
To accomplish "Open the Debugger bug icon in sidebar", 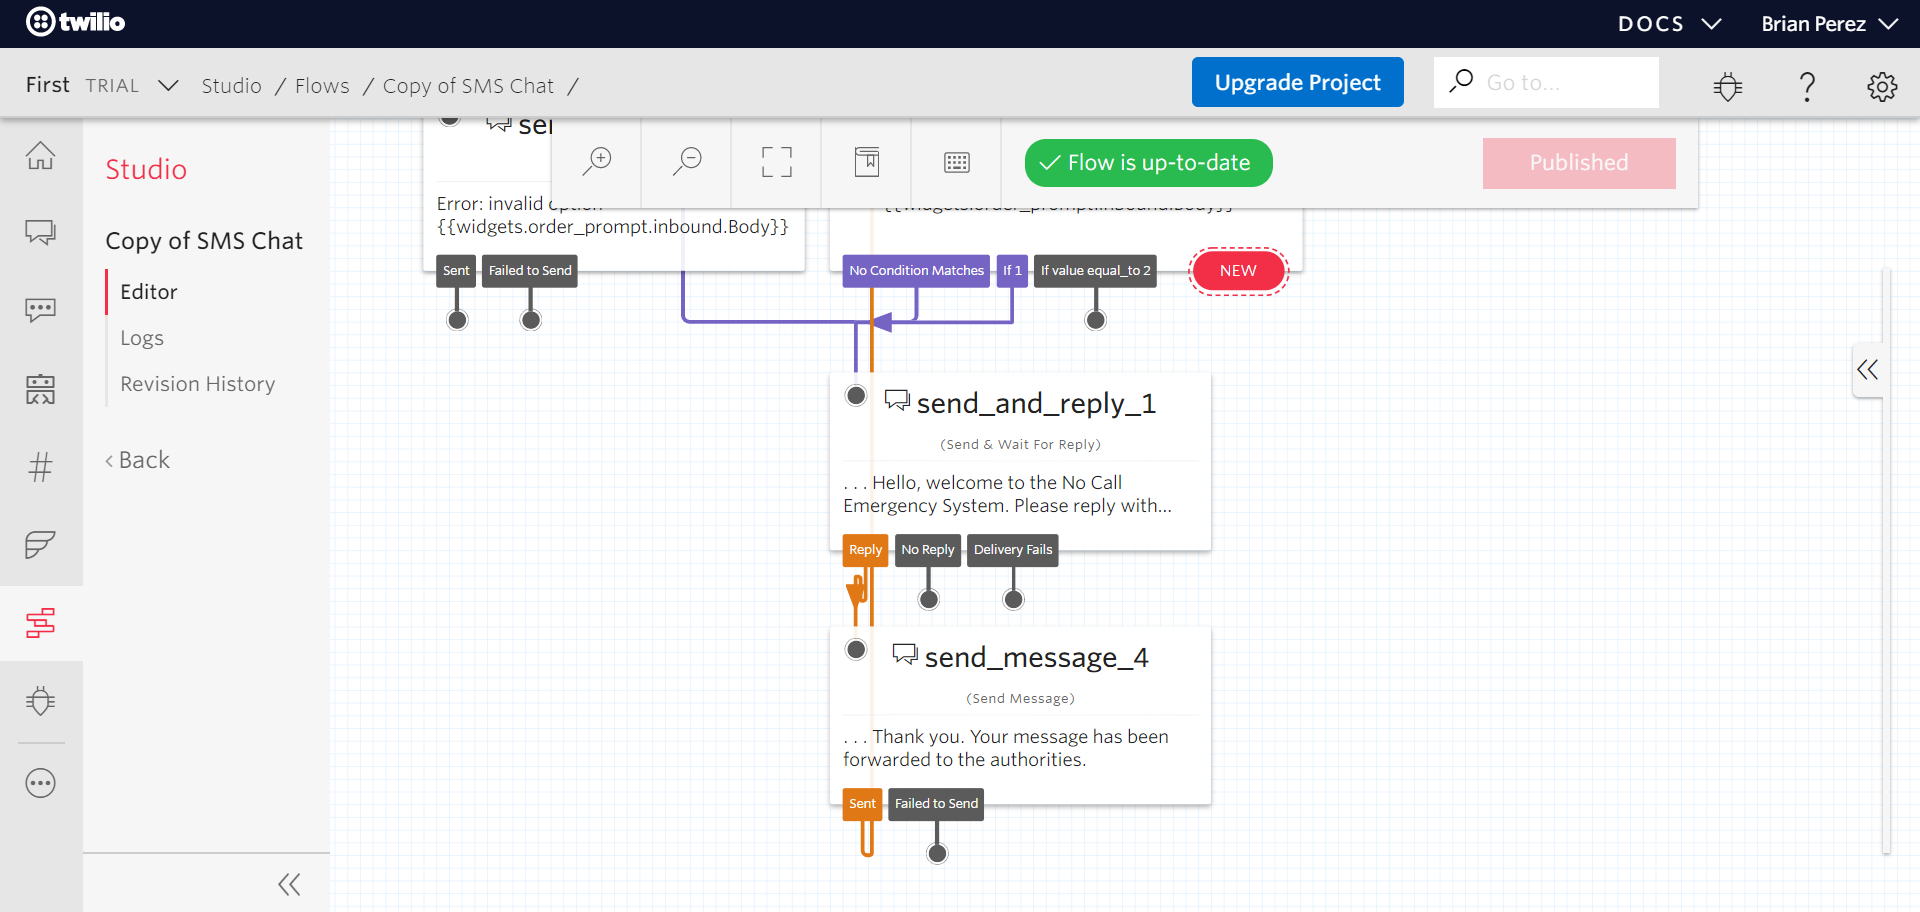I will [x=41, y=700].
